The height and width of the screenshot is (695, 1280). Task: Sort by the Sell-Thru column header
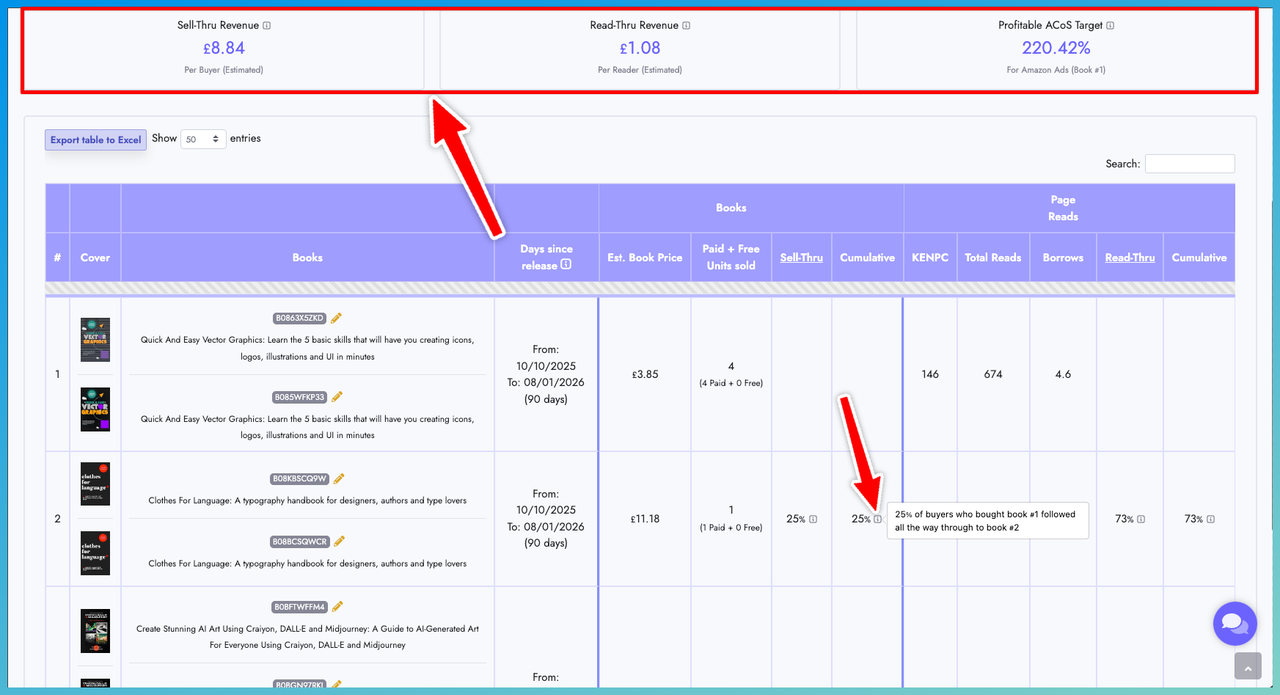point(802,258)
